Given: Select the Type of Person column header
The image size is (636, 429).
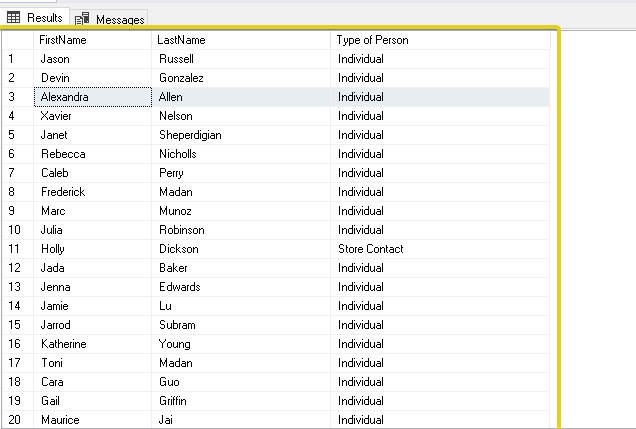Looking at the screenshot, I should [440, 40].
